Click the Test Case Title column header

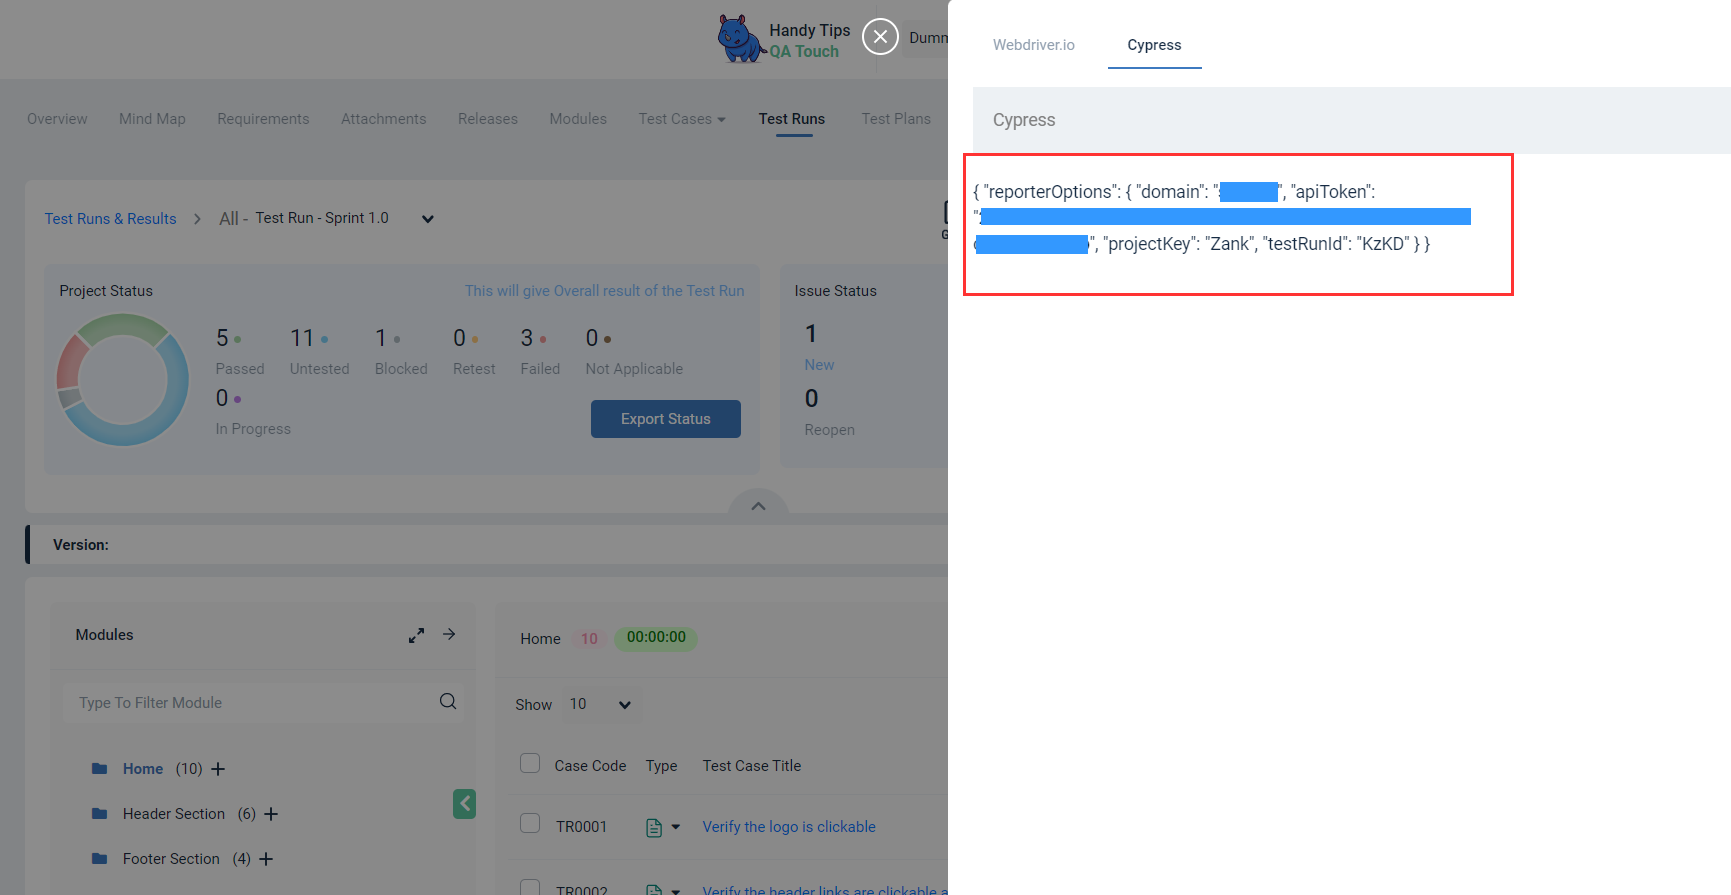(751, 766)
